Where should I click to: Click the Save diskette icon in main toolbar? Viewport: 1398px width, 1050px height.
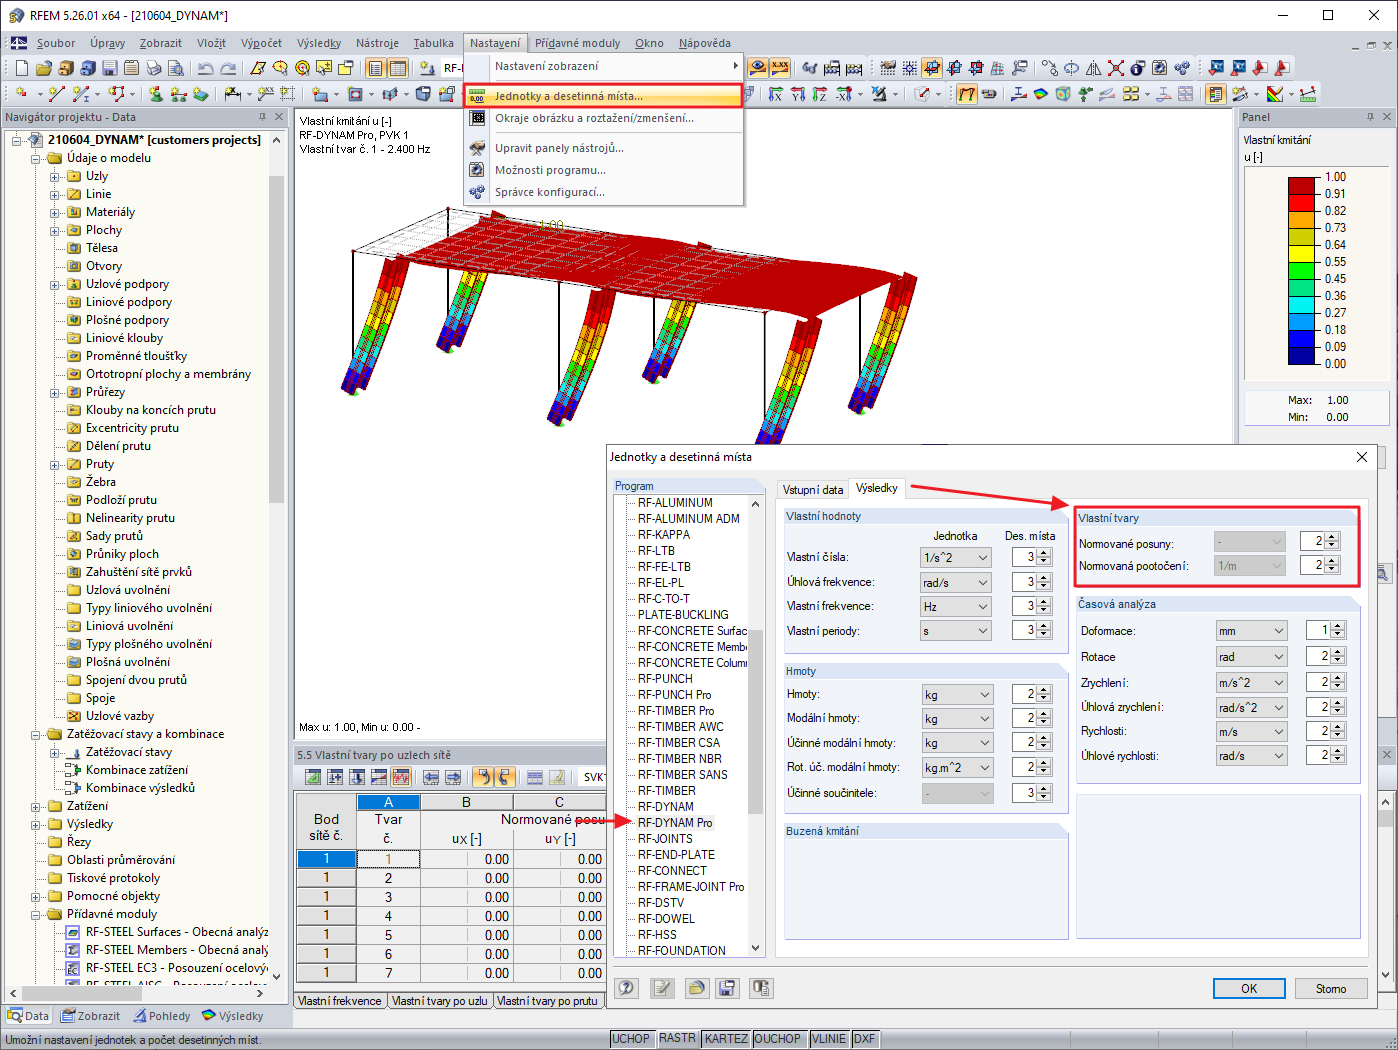tap(109, 68)
